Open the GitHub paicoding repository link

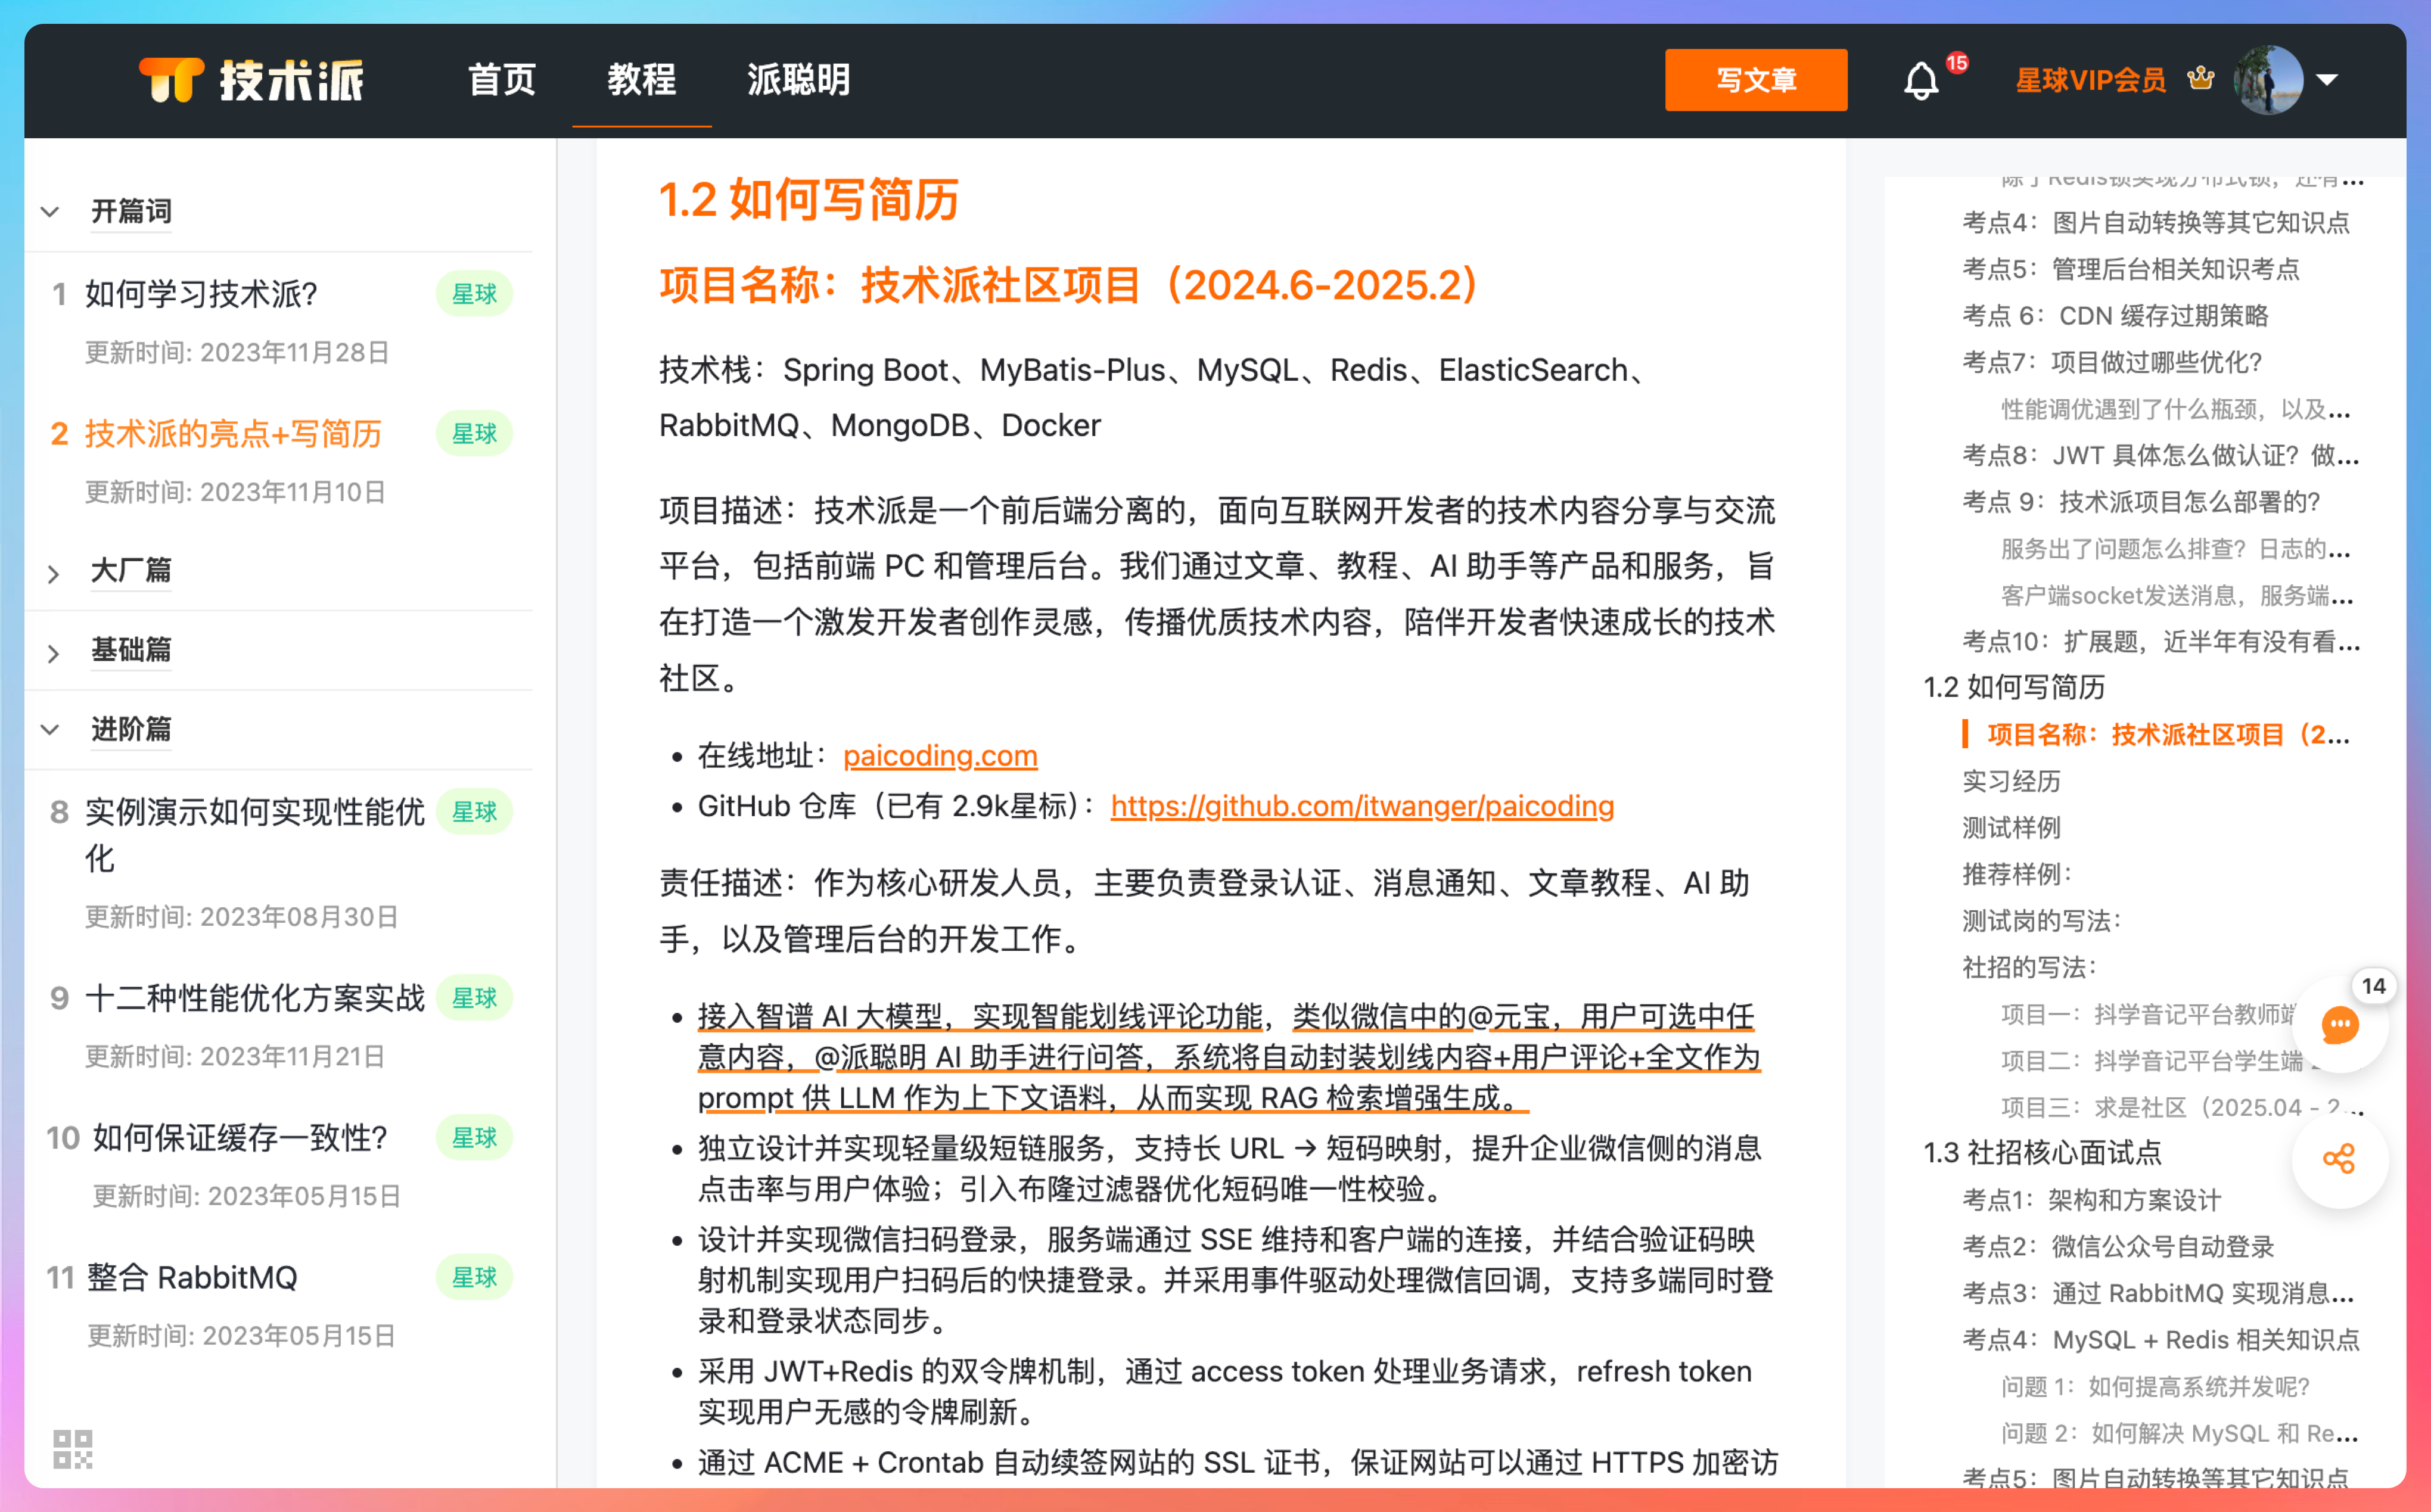click(1361, 806)
